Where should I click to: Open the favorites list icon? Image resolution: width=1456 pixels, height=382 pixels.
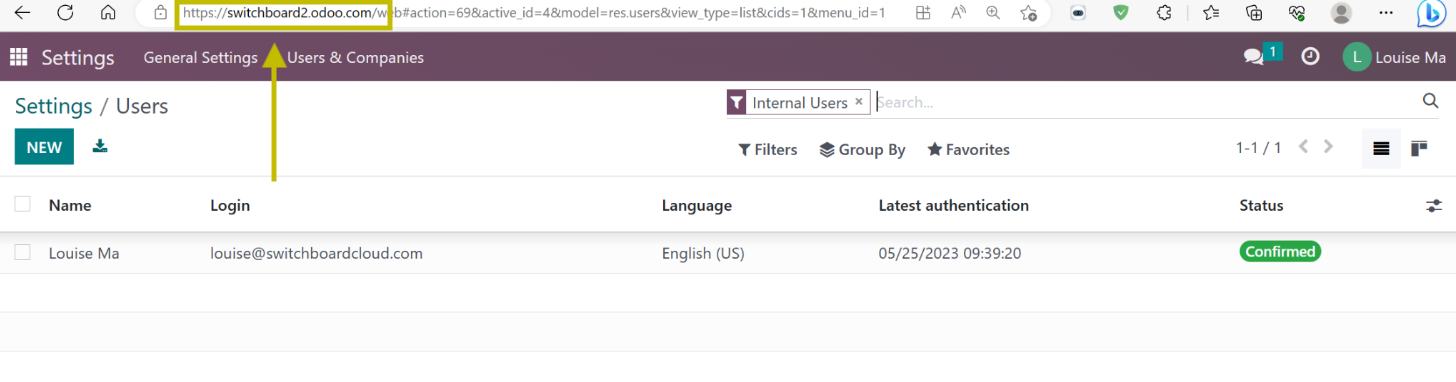1211,13
